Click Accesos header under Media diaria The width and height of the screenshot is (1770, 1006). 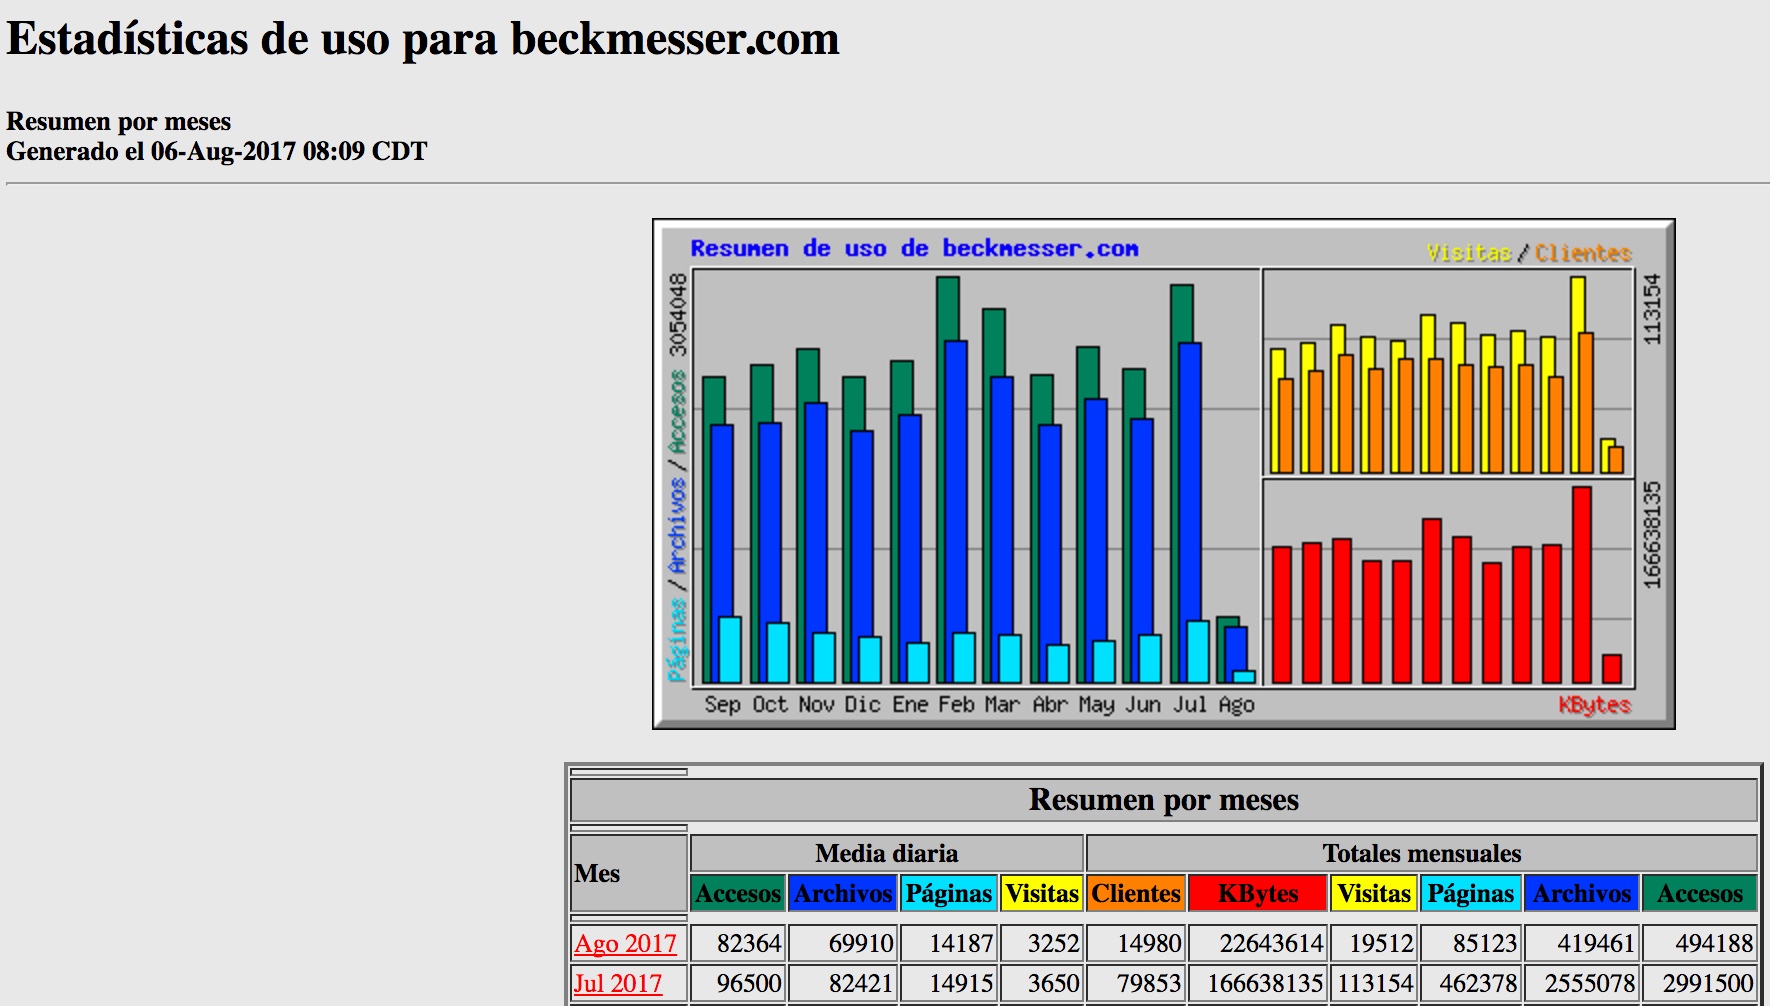[738, 893]
